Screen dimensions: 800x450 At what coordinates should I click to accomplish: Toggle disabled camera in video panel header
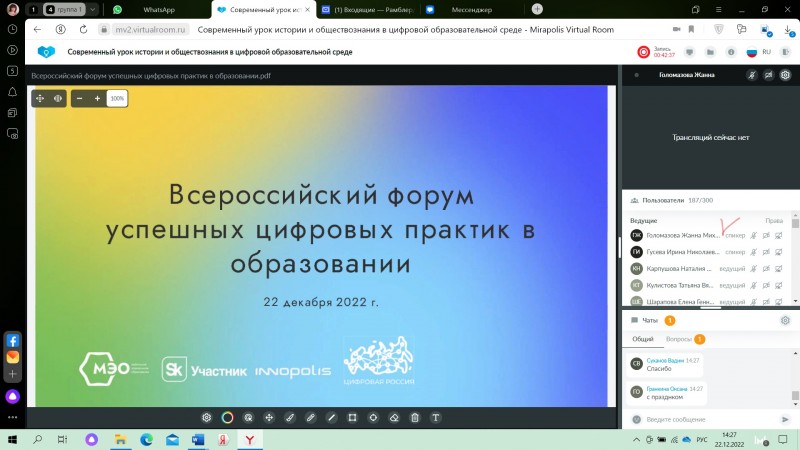pos(768,75)
